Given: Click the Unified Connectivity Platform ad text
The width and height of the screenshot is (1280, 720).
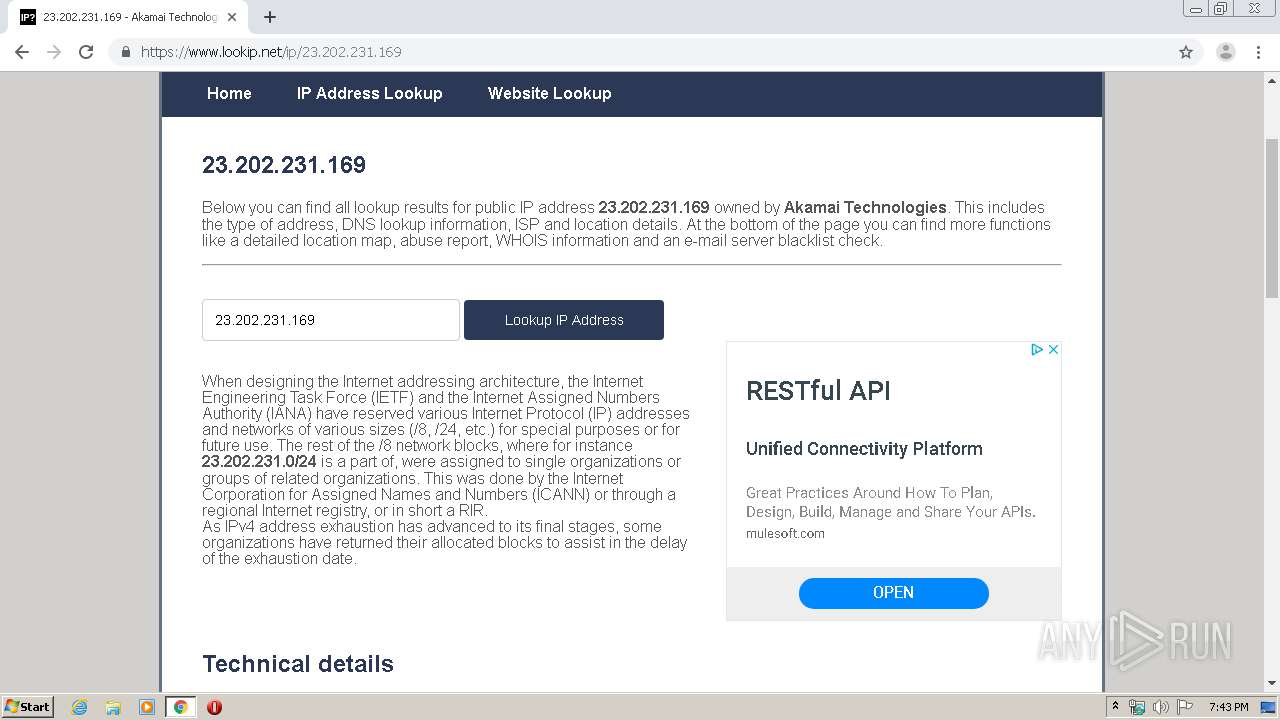Looking at the screenshot, I should (x=864, y=449).
